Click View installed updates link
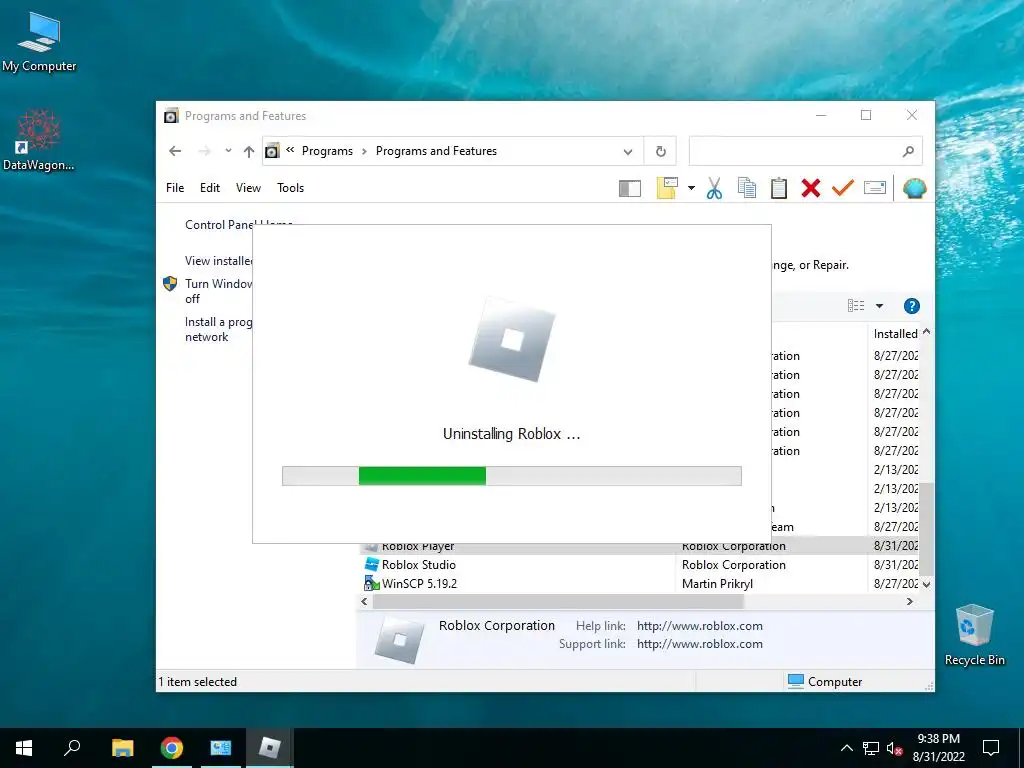 [219, 261]
